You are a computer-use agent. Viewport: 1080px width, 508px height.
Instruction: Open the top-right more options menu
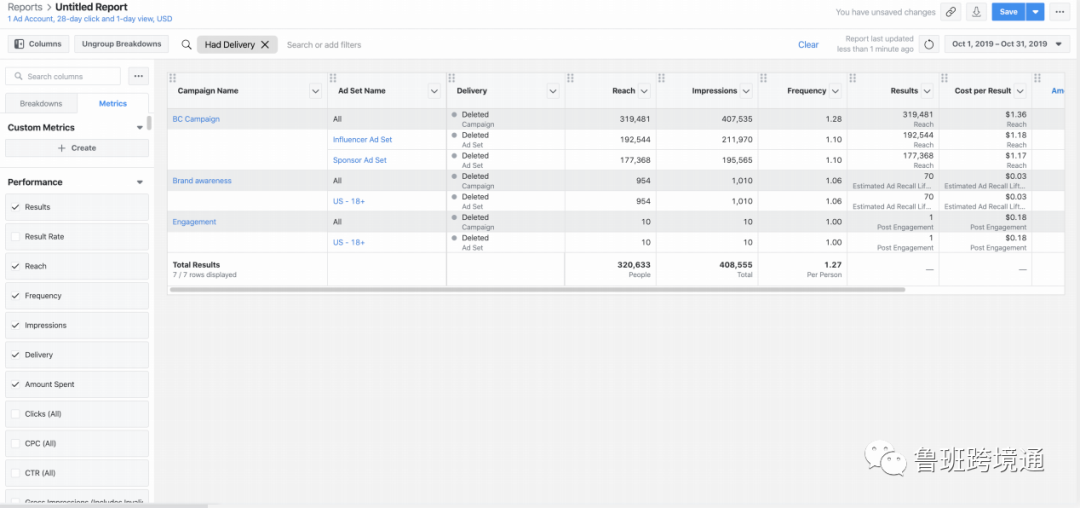click(1059, 12)
